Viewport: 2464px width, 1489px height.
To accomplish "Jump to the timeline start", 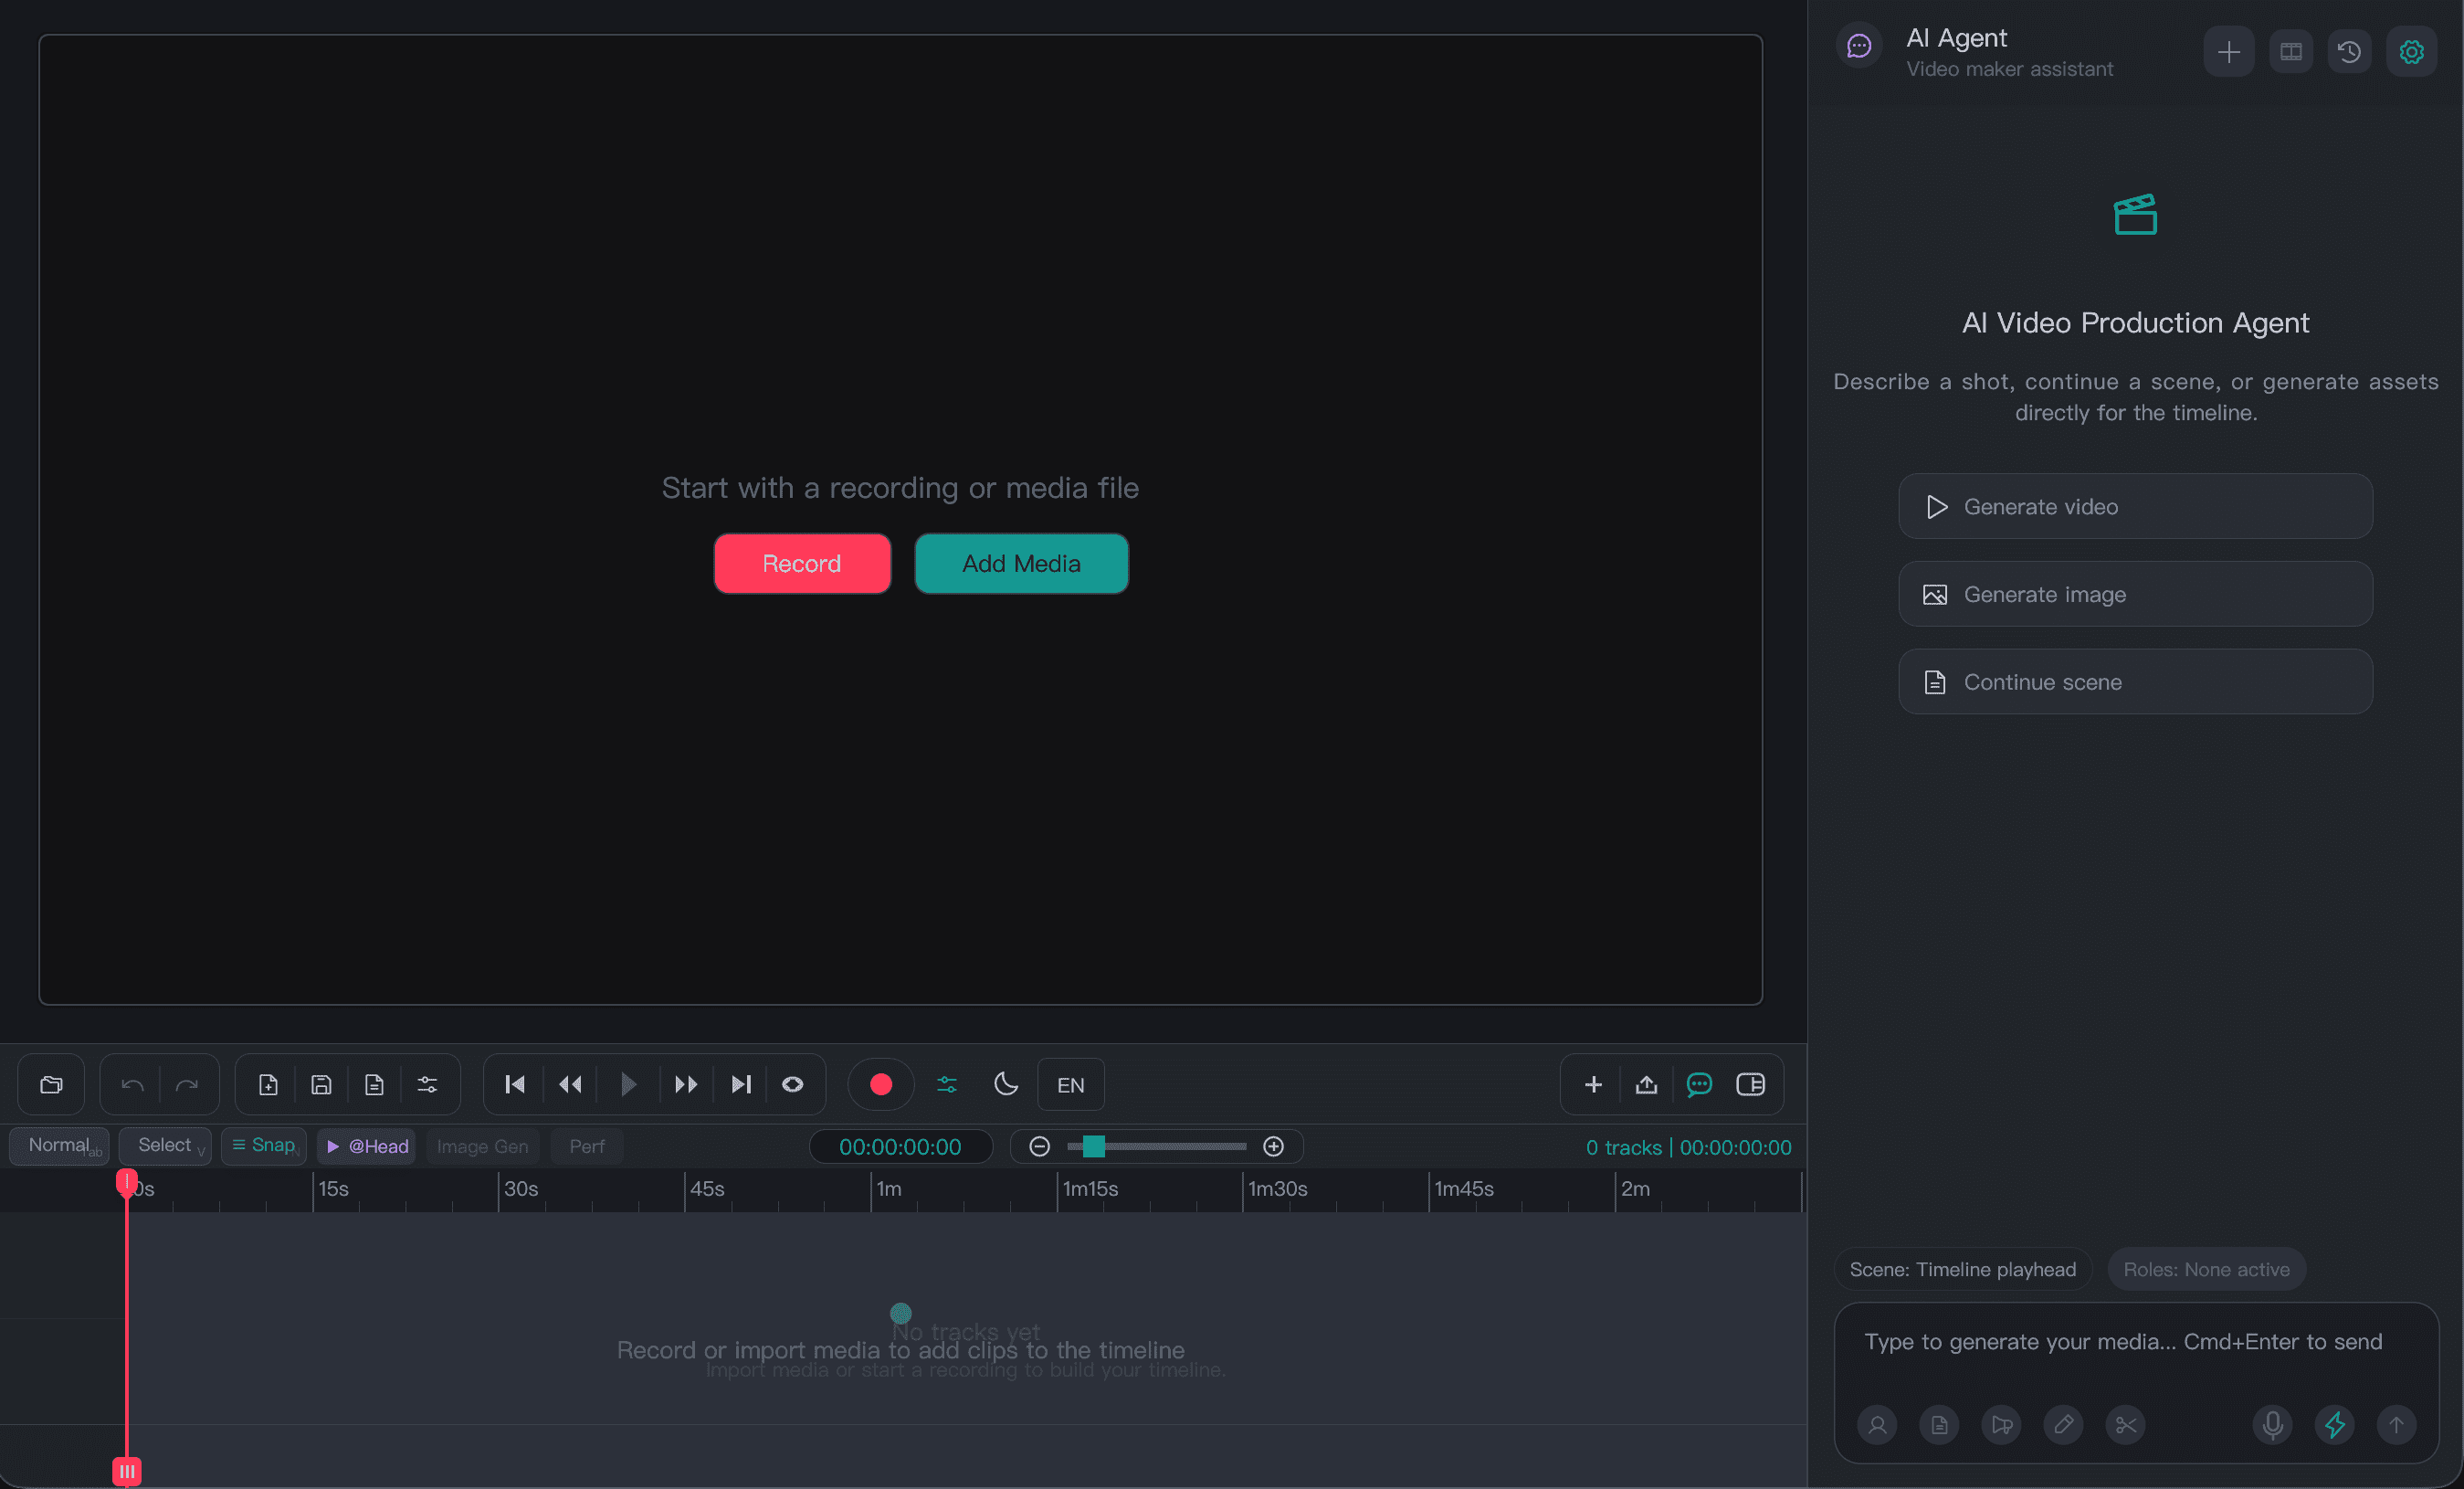I will 515,1084.
